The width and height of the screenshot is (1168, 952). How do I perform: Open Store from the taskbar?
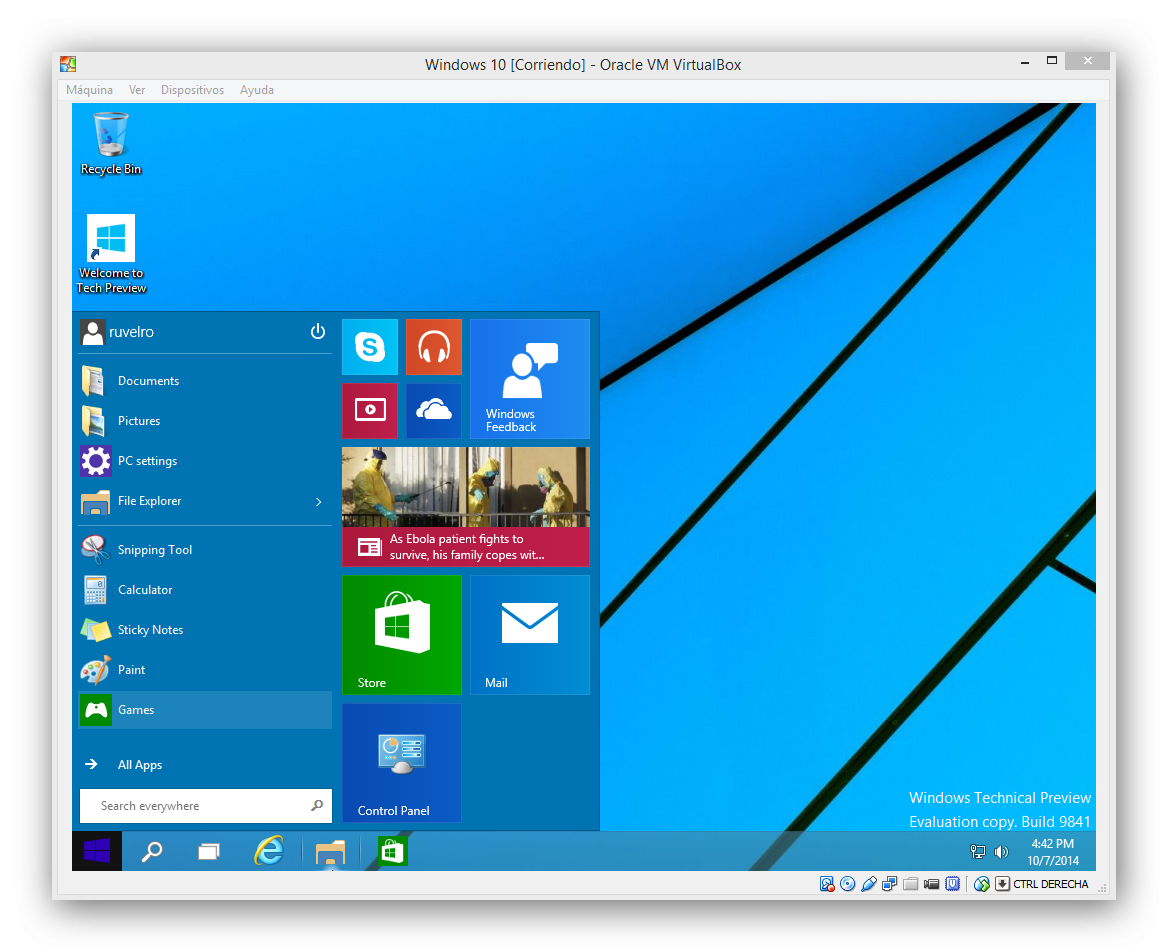pyautogui.click(x=392, y=851)
